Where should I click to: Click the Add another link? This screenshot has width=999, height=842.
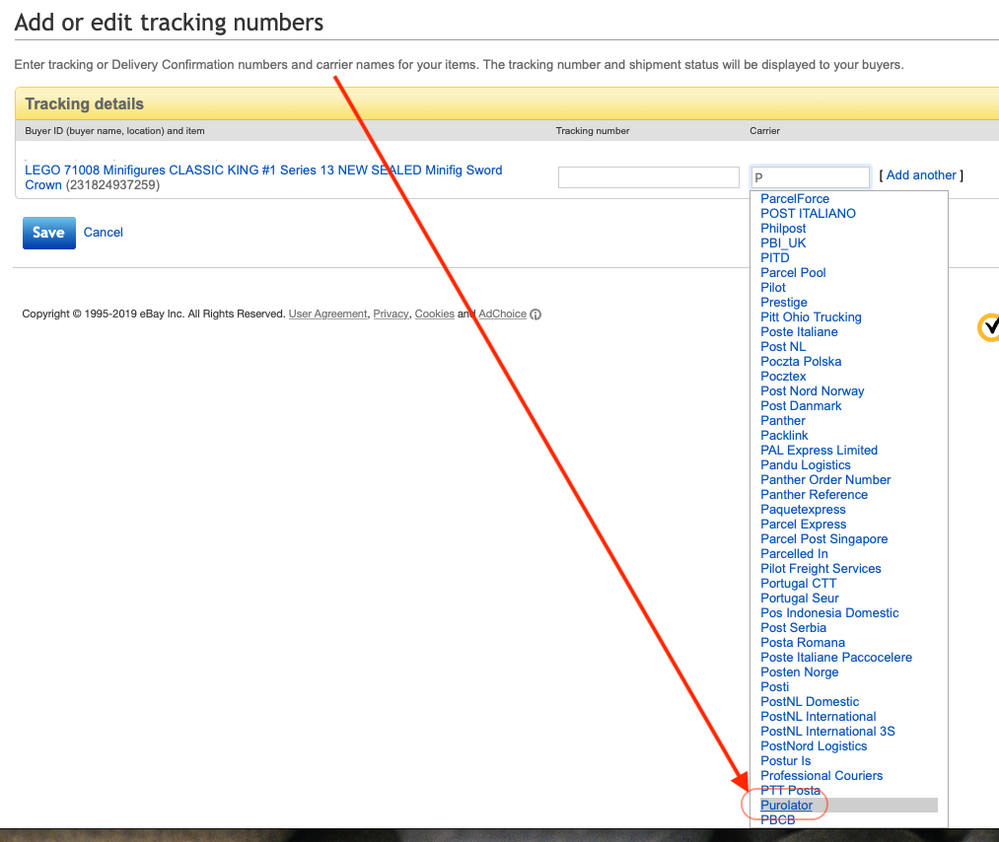[x=921, y=175]
